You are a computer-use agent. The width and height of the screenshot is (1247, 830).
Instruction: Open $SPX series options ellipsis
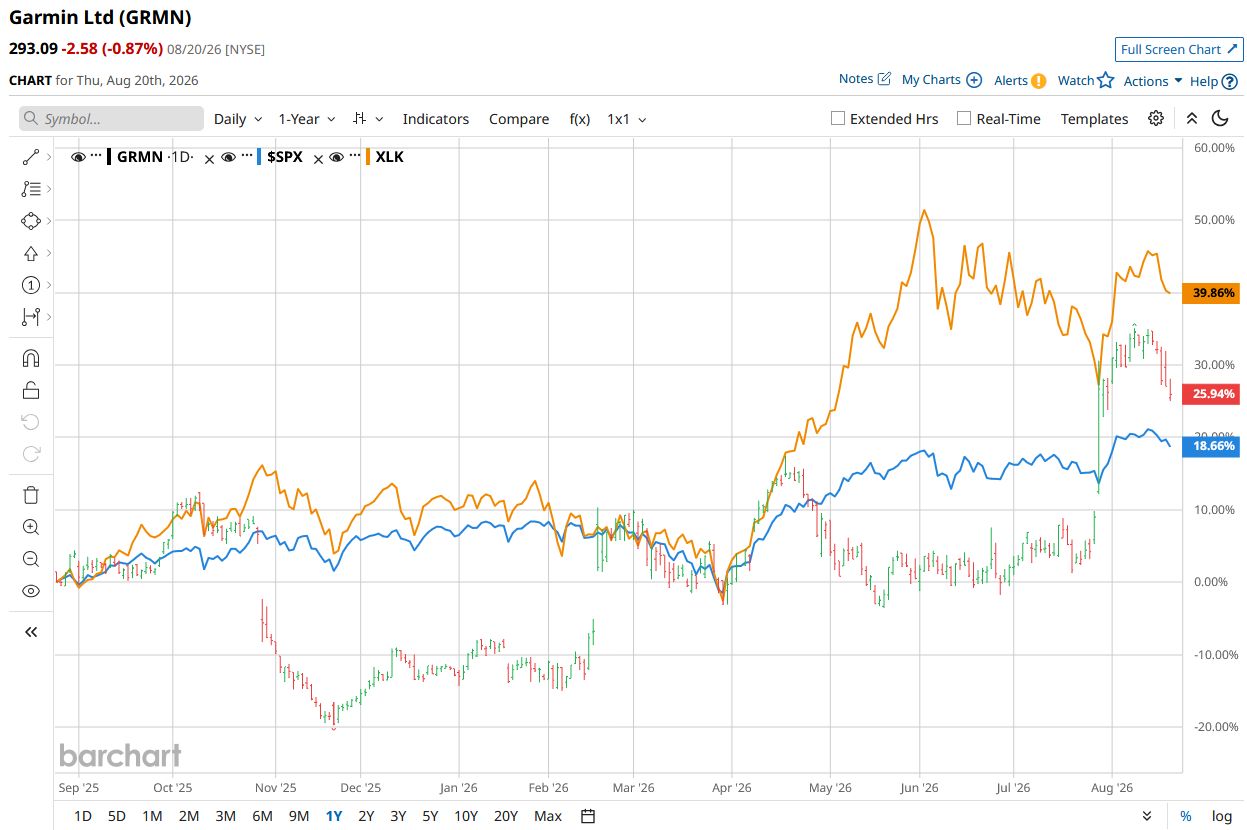[x=245, y=157]
